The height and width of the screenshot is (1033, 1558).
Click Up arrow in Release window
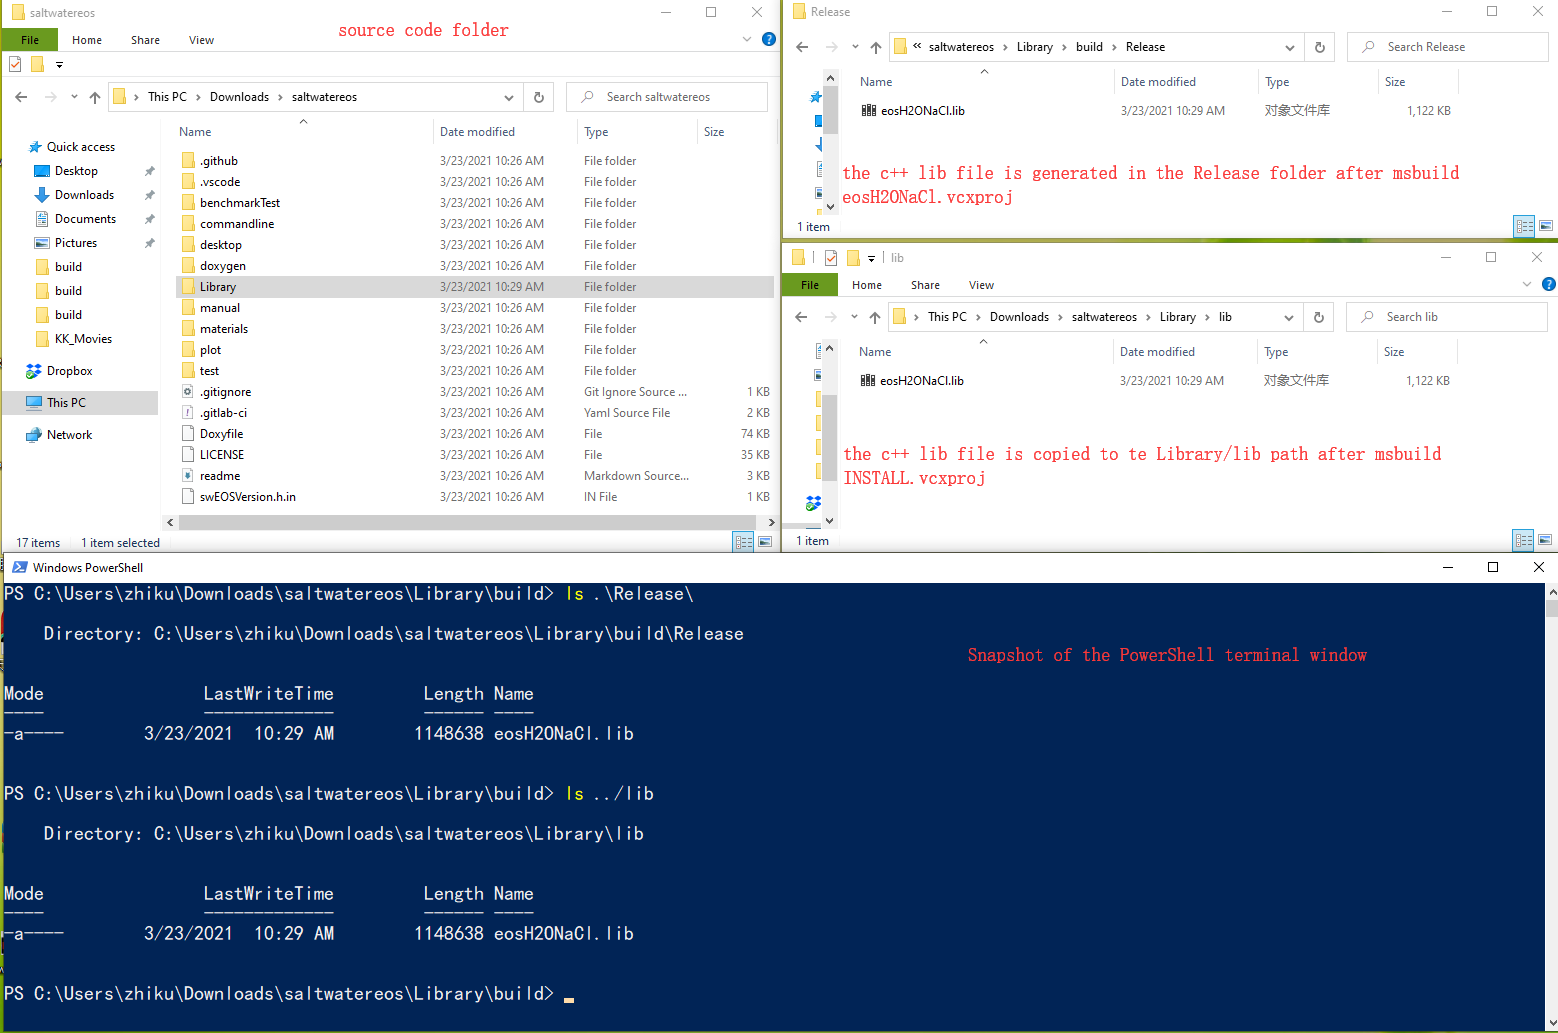876,47
